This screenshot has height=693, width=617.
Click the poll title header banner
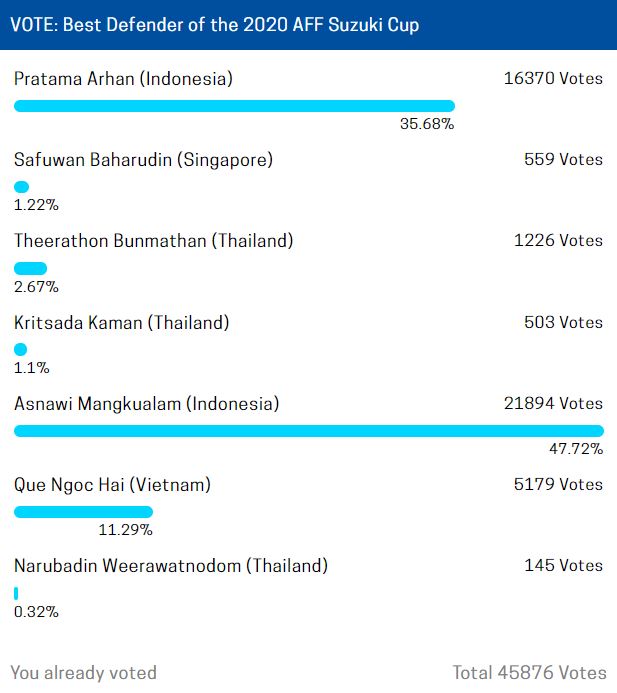(308, 25)
